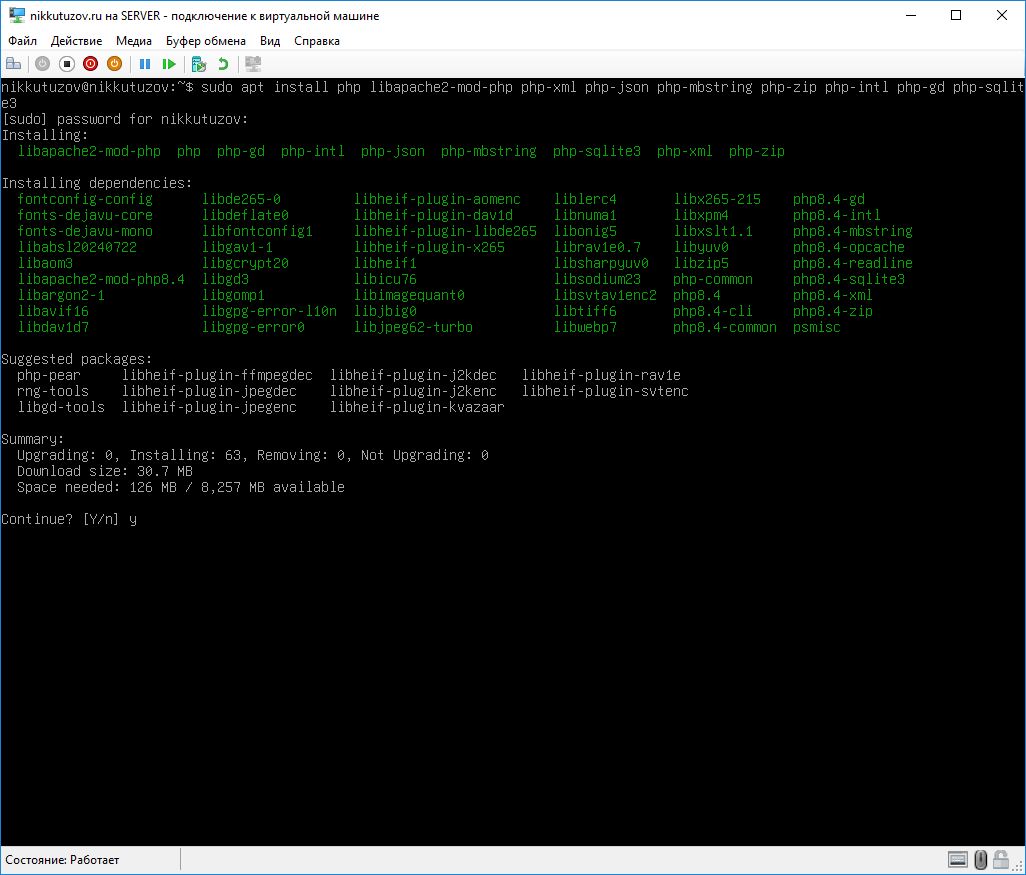
Task: Pause the virtual machine
Action: [x=145, y=64]
